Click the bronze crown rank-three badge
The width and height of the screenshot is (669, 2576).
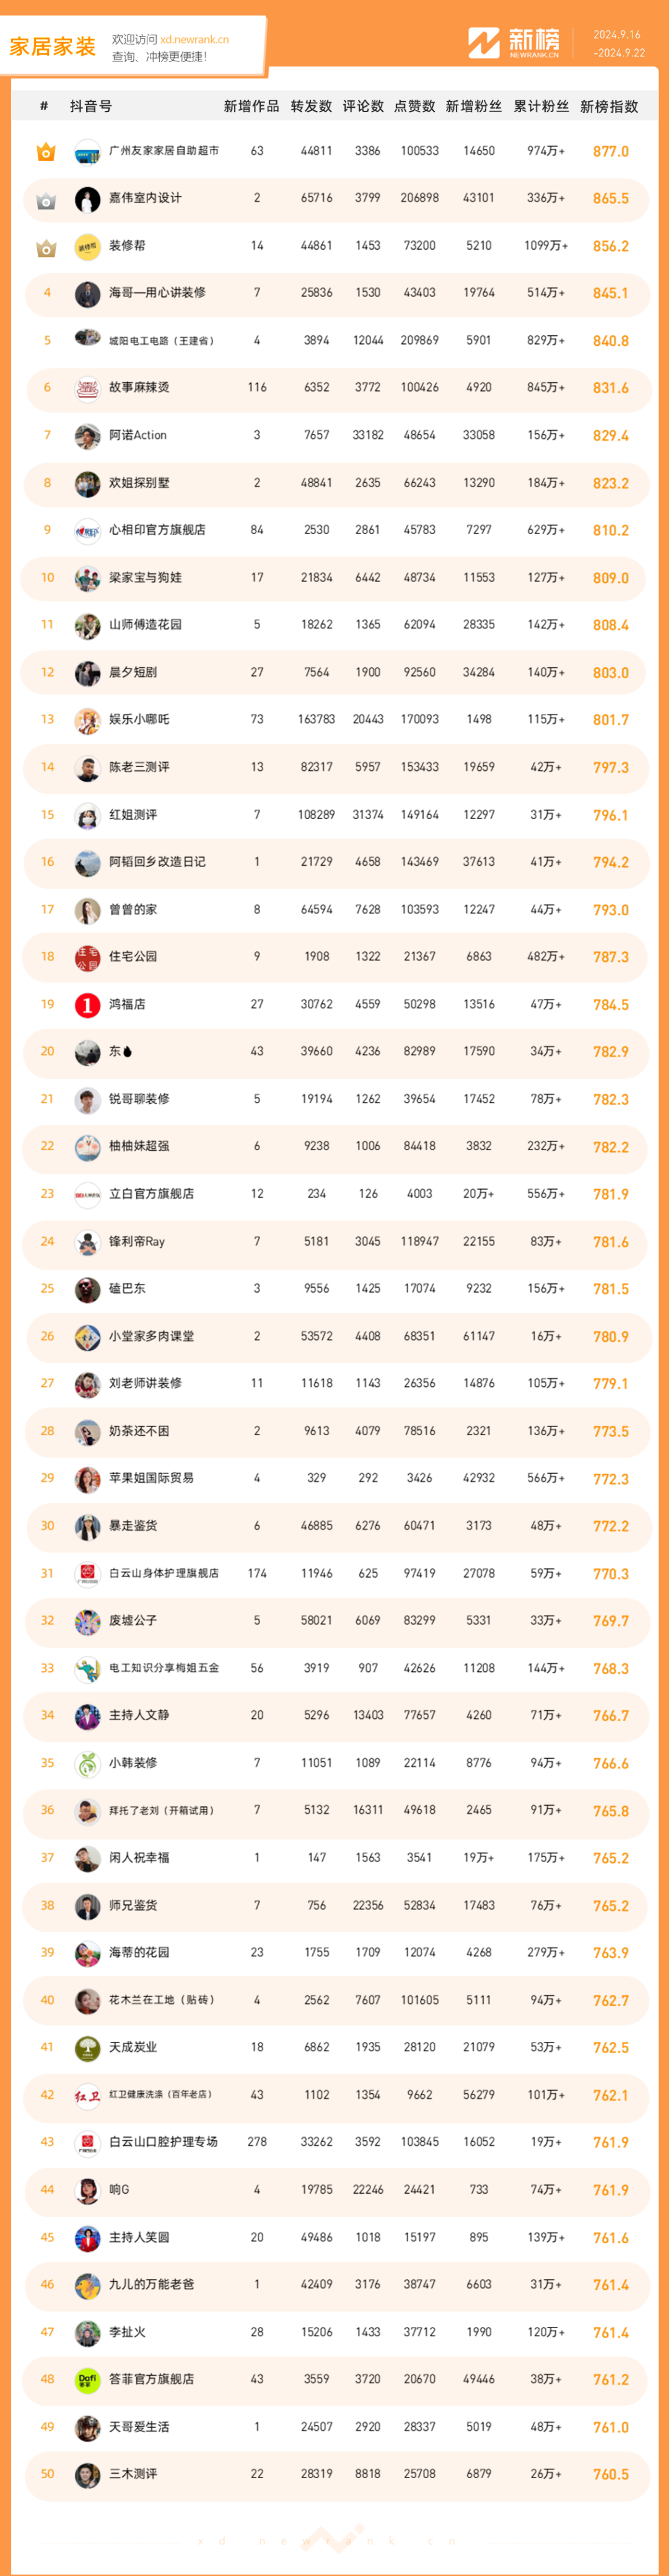pos(46,247)
